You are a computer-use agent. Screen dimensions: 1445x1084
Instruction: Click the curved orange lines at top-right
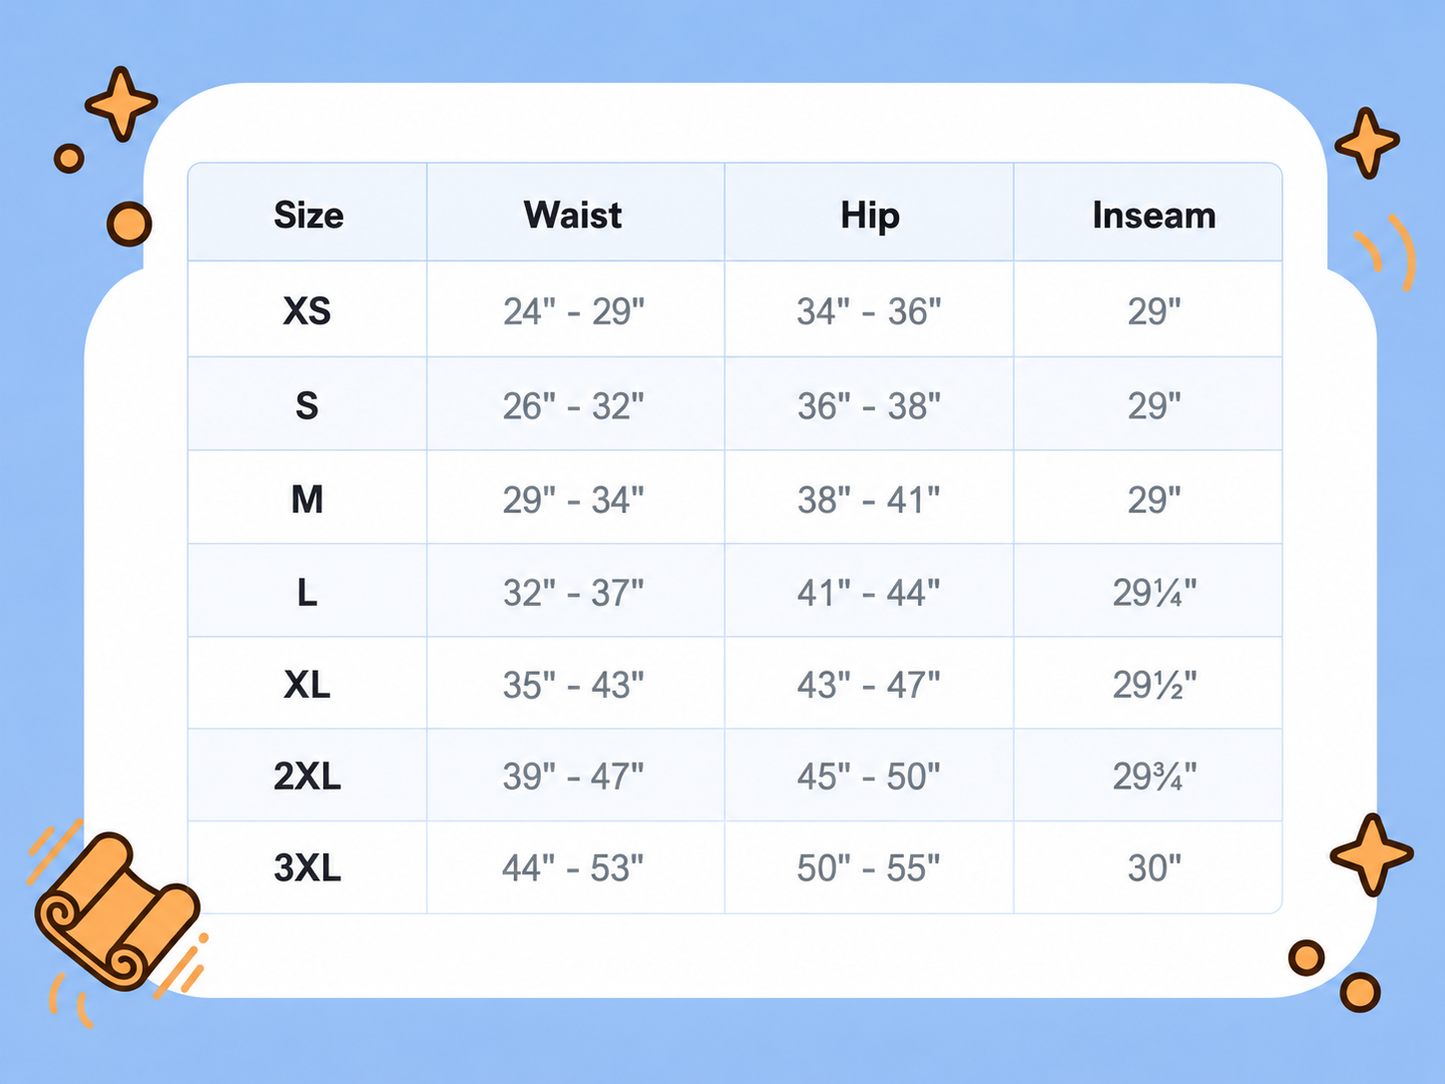(x=1387, y=252)
